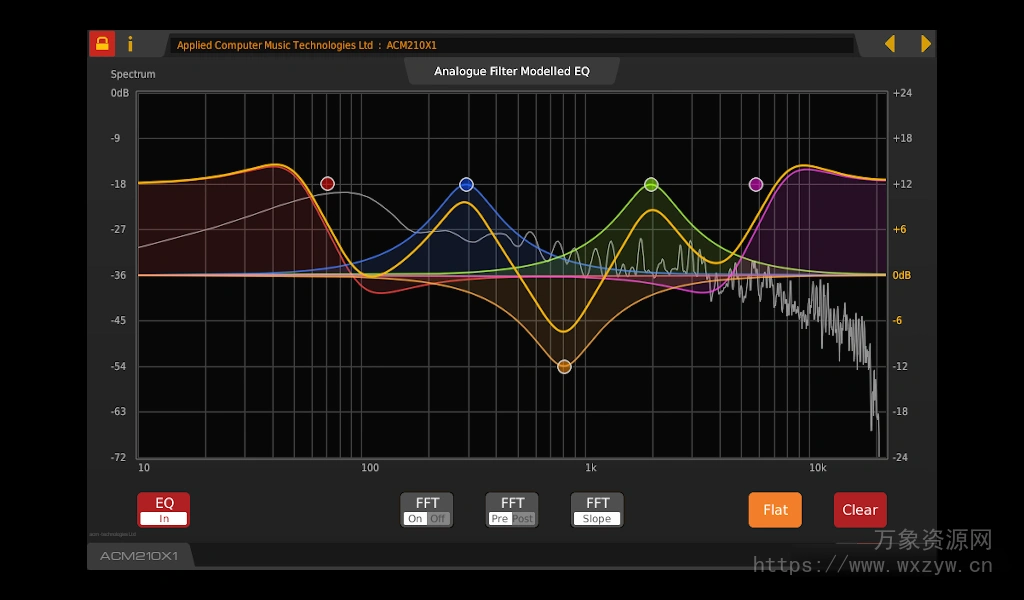Open the info panel via the i icon
The height and width of the screenshot is (600, 1024).
click(x=131, y=44)
